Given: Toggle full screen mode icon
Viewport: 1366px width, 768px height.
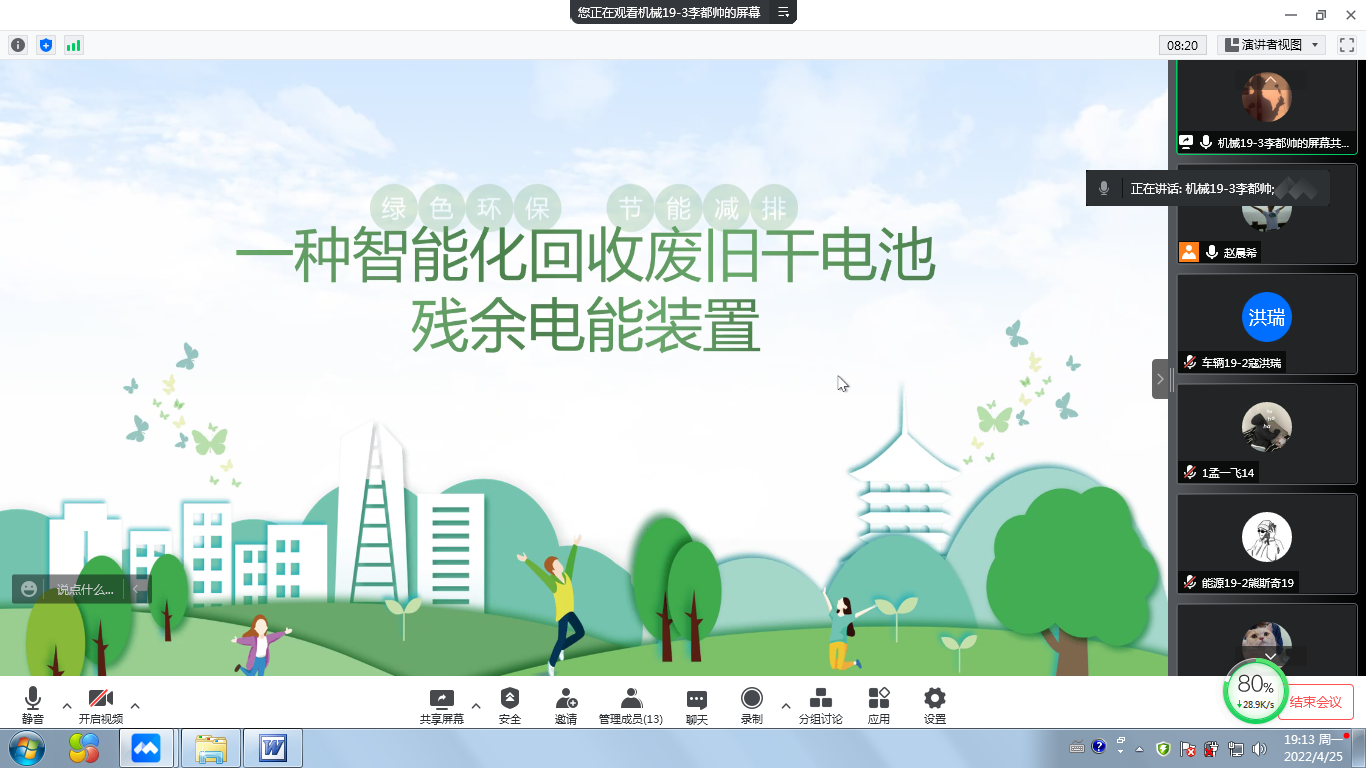Looking at the screenshot, I should tap(1346, 45).
